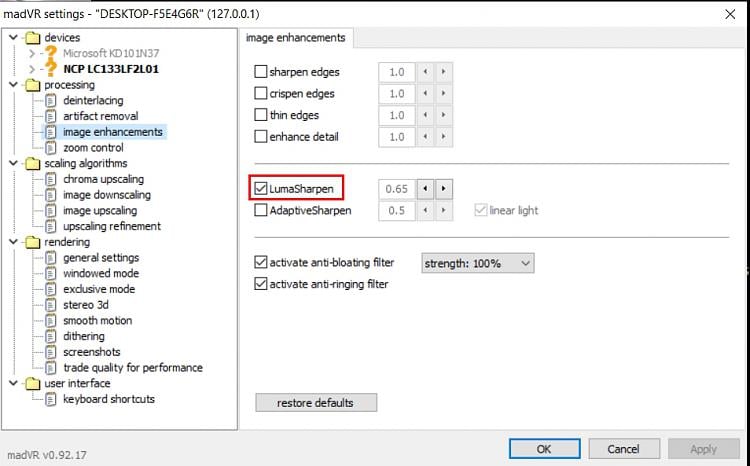Click the scaling algorithms folder icon
The width and height of the screenshot is (750, 466).
click(x=33, y=163)
